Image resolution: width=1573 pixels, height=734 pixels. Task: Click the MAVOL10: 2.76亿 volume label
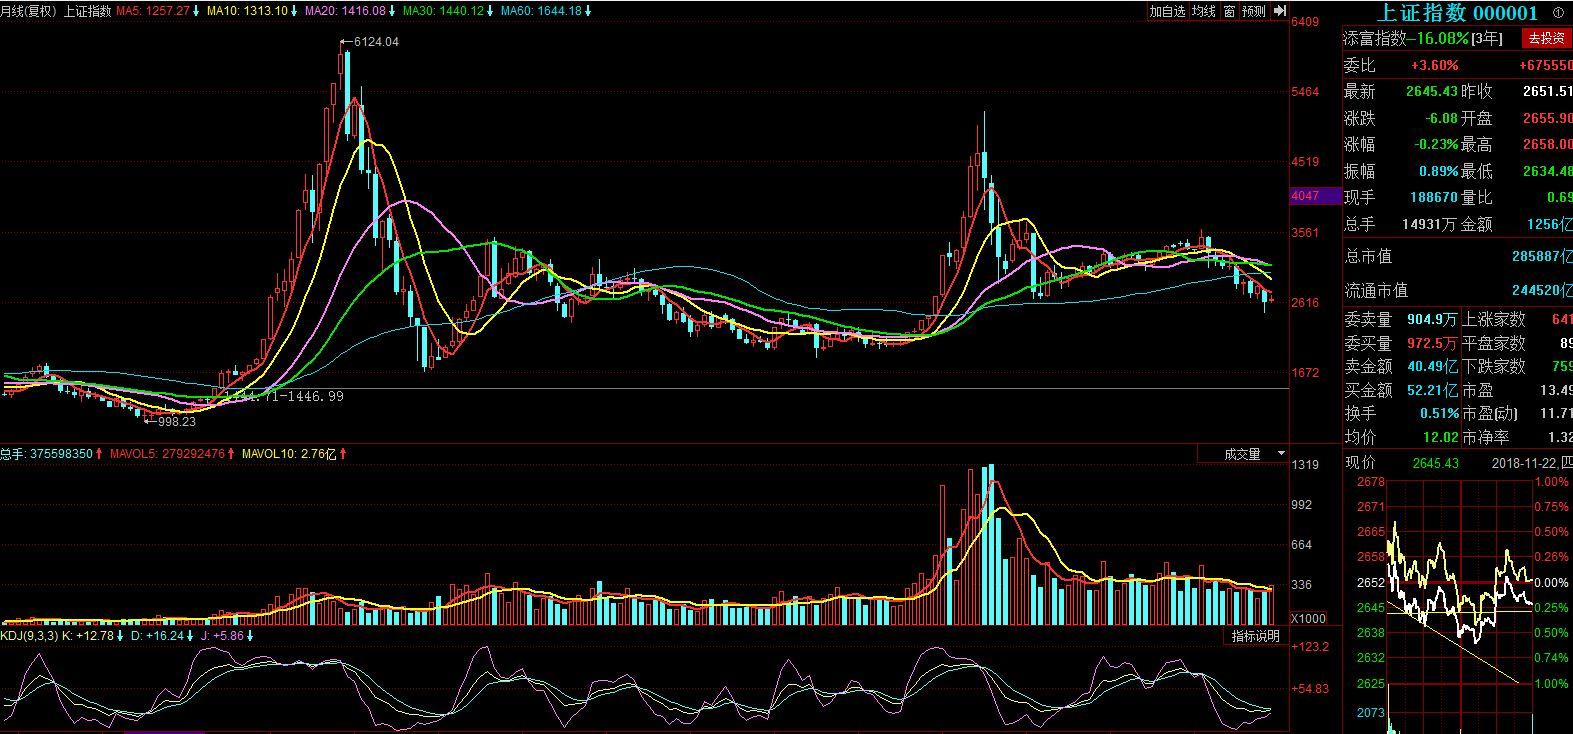(289, 454)
